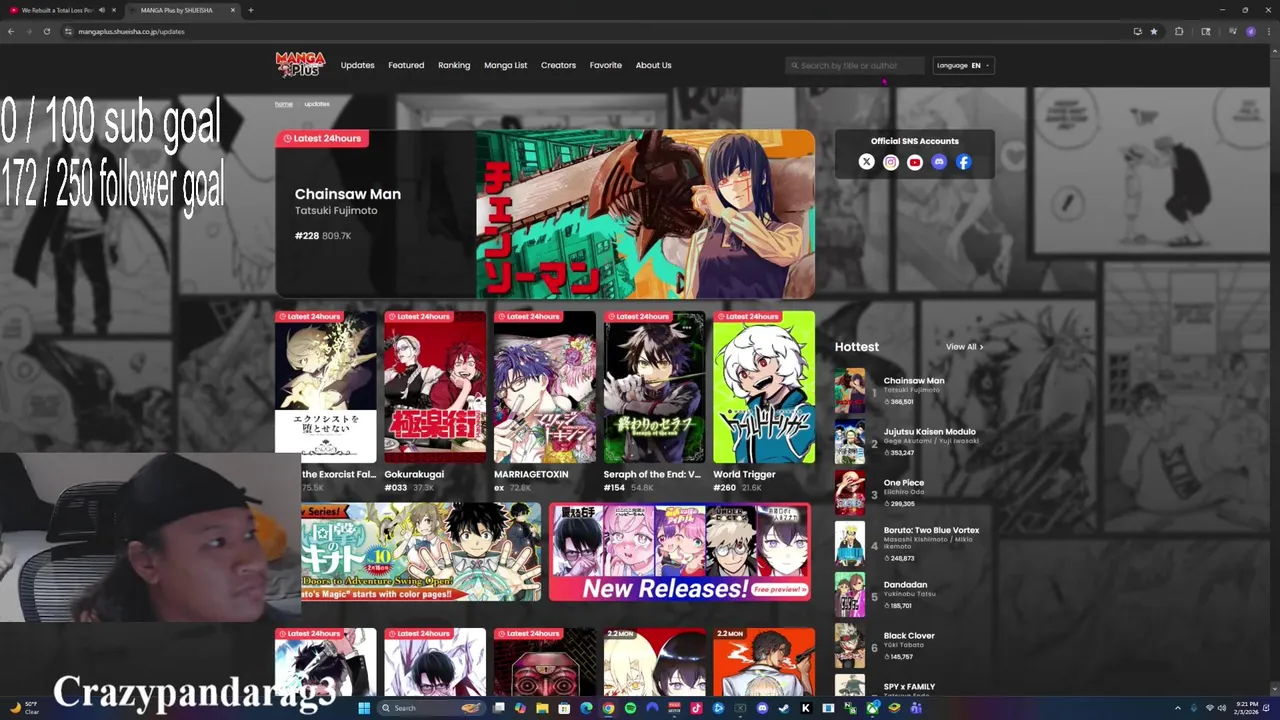Open the Ranking menu item
The width and height of the screenshot is (1280, 720).
[x=454, y=65]
